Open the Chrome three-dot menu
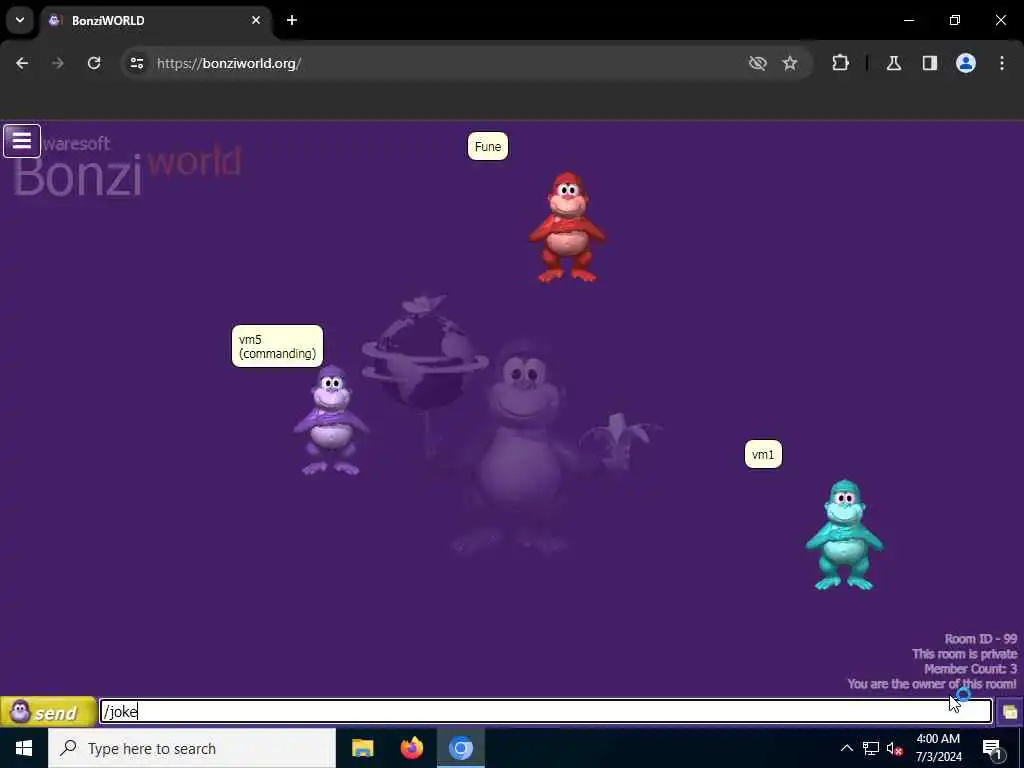Image resolution: width=1024 pixels, height=768 pixels. 1002,63
